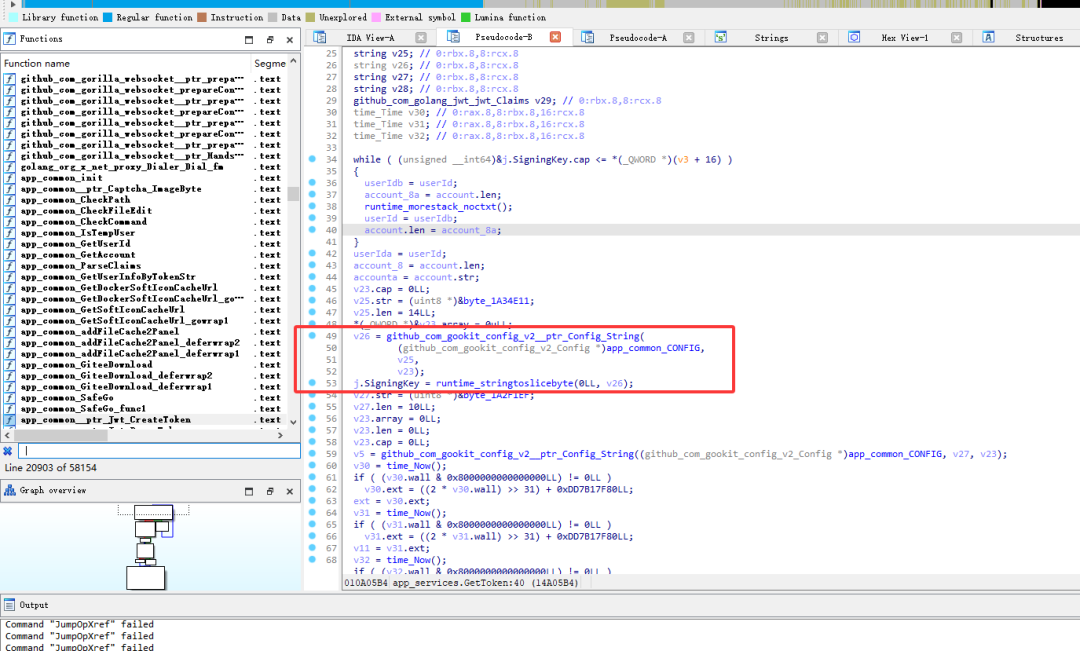The height and width of the screenshot is (651, 1080).
Task: Click function icon beside app_common_SafeGo
Action: coord(10,397)
